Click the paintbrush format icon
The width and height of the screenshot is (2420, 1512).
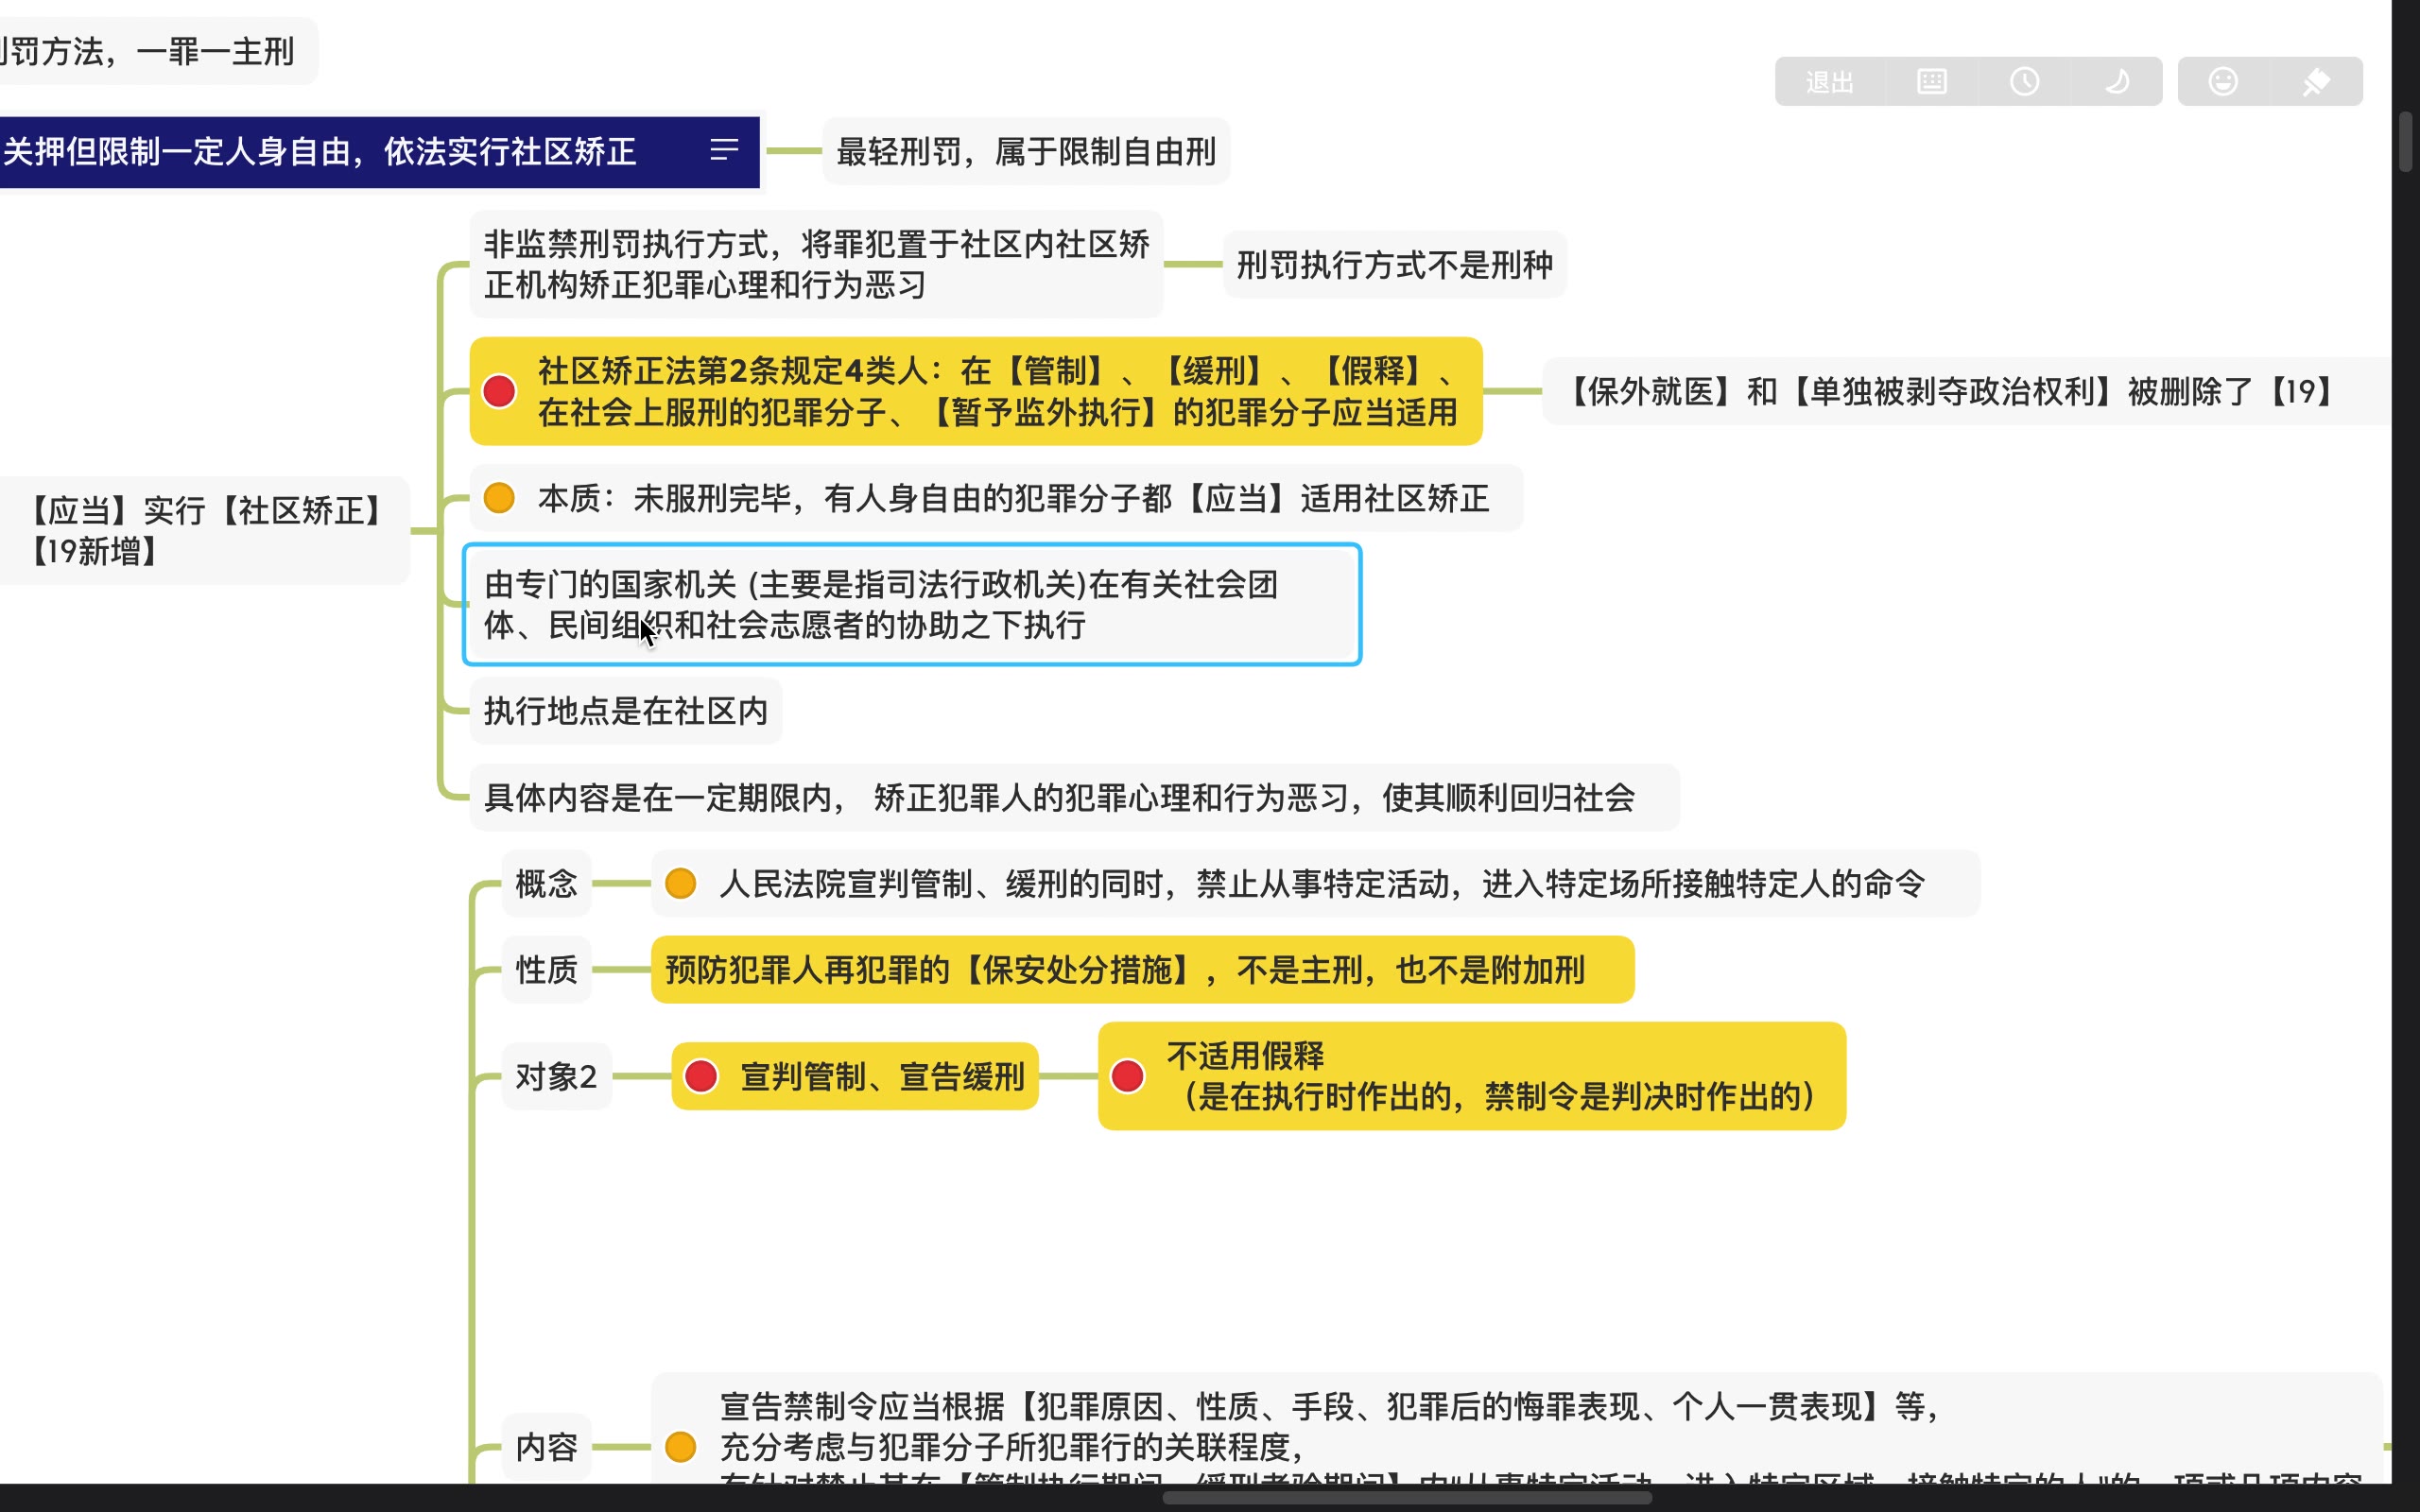click(x=2316, y=82)
